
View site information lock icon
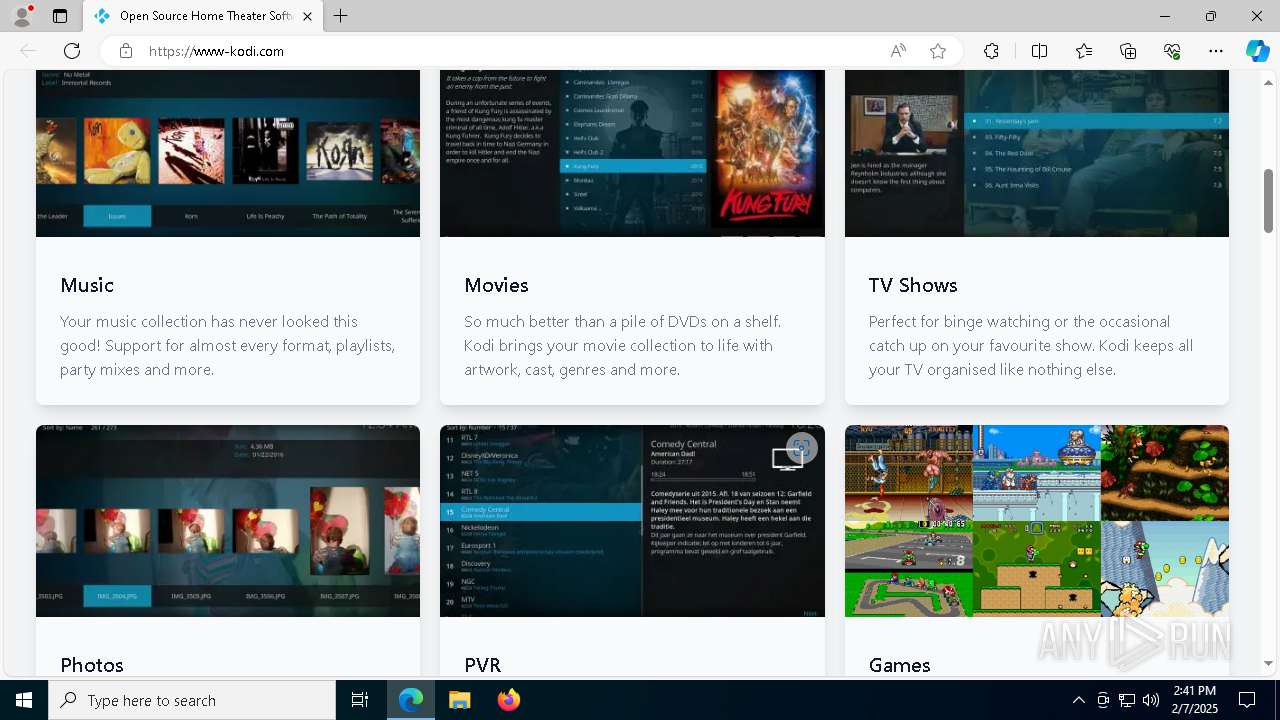click(126, 51)
